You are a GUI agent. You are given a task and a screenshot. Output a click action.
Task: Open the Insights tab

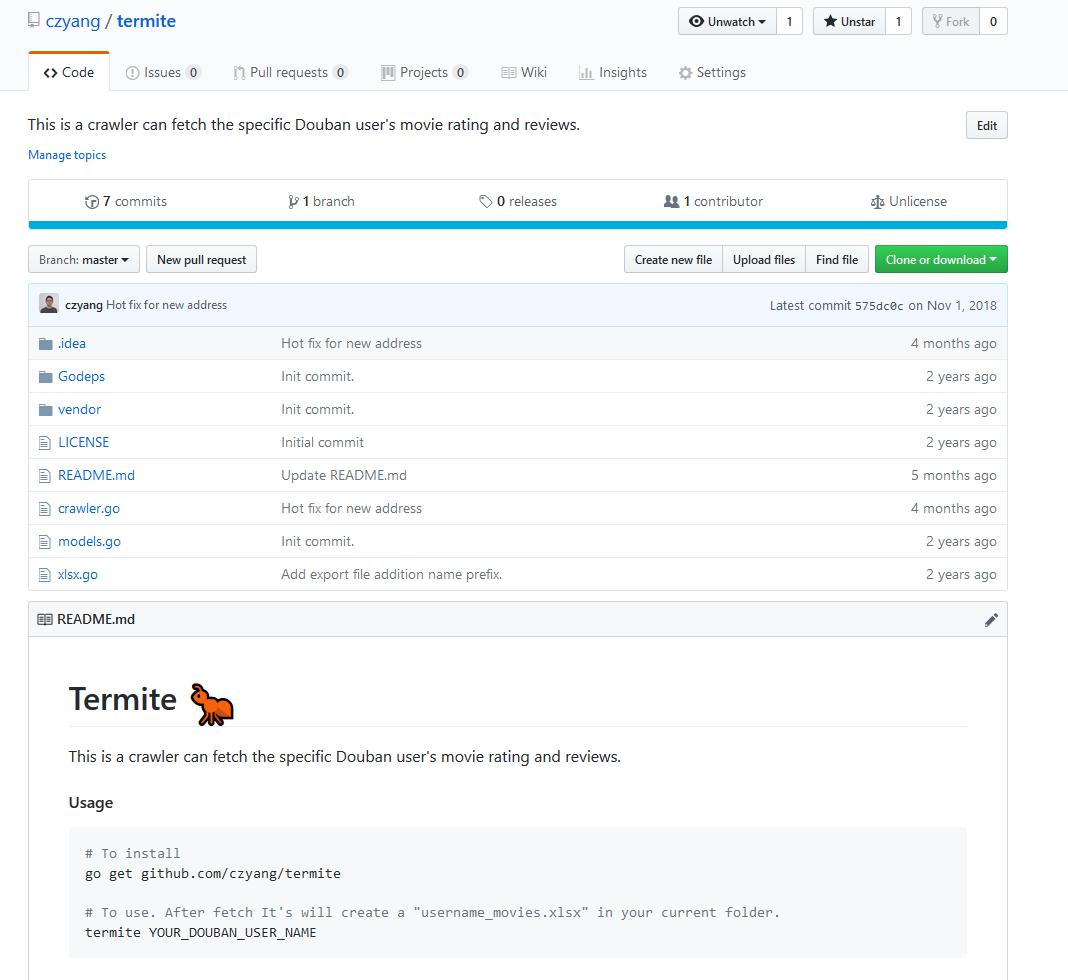click(x=612, y=73)
